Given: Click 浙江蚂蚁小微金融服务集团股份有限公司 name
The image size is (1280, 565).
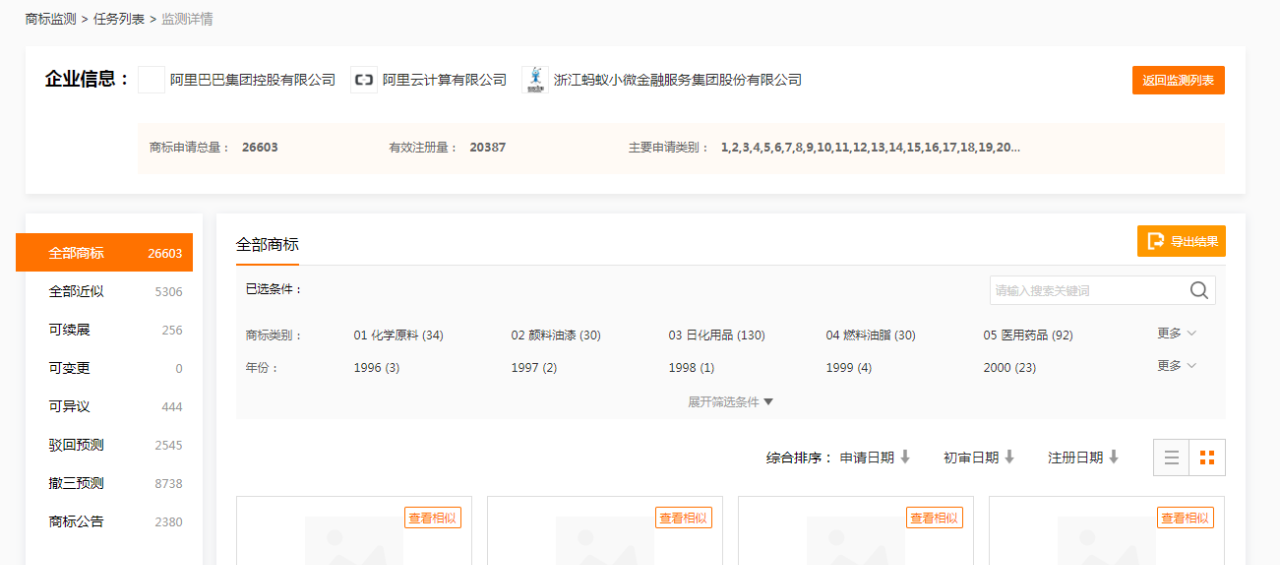Looking at the screenshot, I should pyautogui.click(x=678, y=80).
